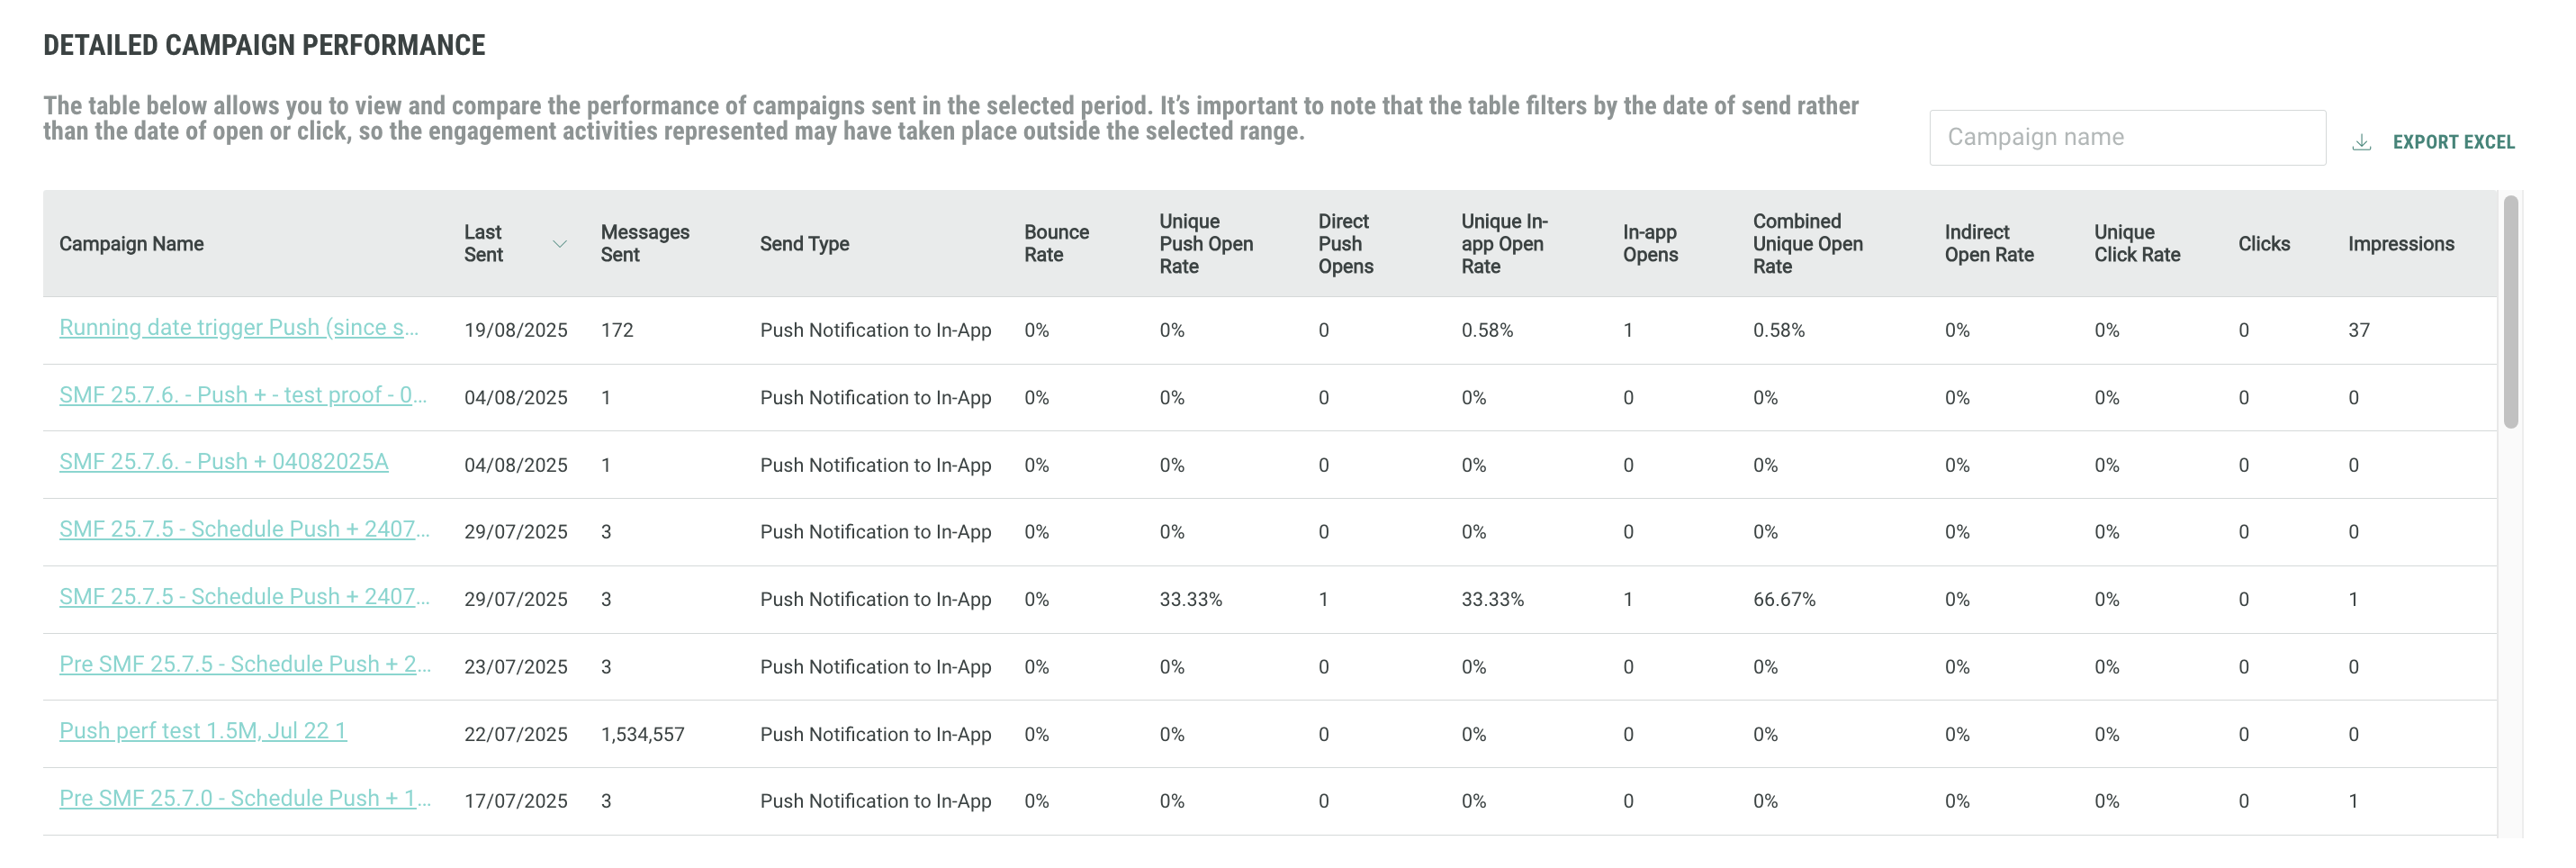Sort by the Bounce Rate column header
Viewport: 2576px width, 868px height.
(x=1056, y=244)
